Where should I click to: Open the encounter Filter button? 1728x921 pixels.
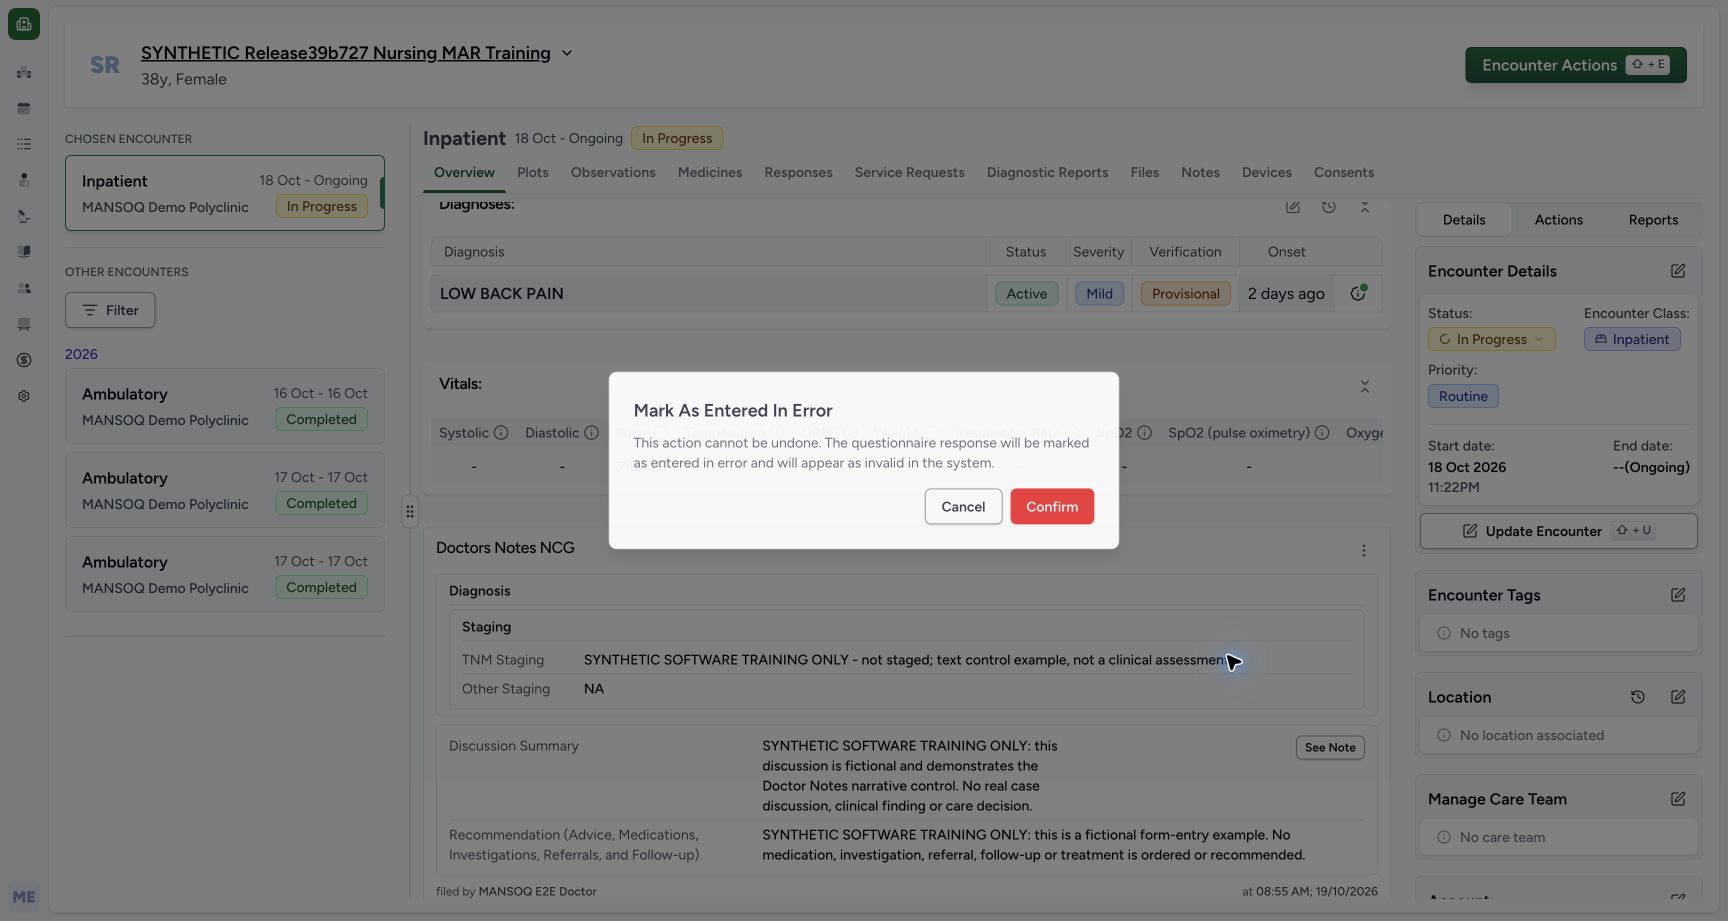[x=110, y=310]
